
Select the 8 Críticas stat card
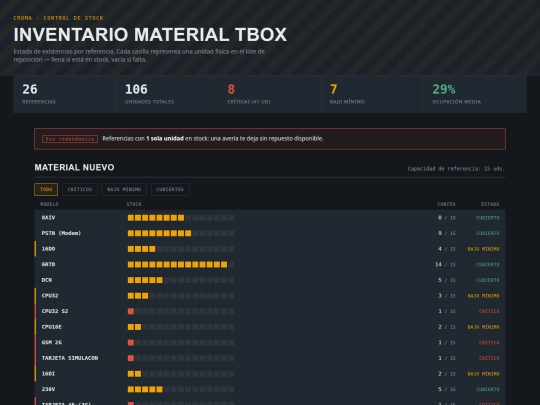tap(270, 94)
